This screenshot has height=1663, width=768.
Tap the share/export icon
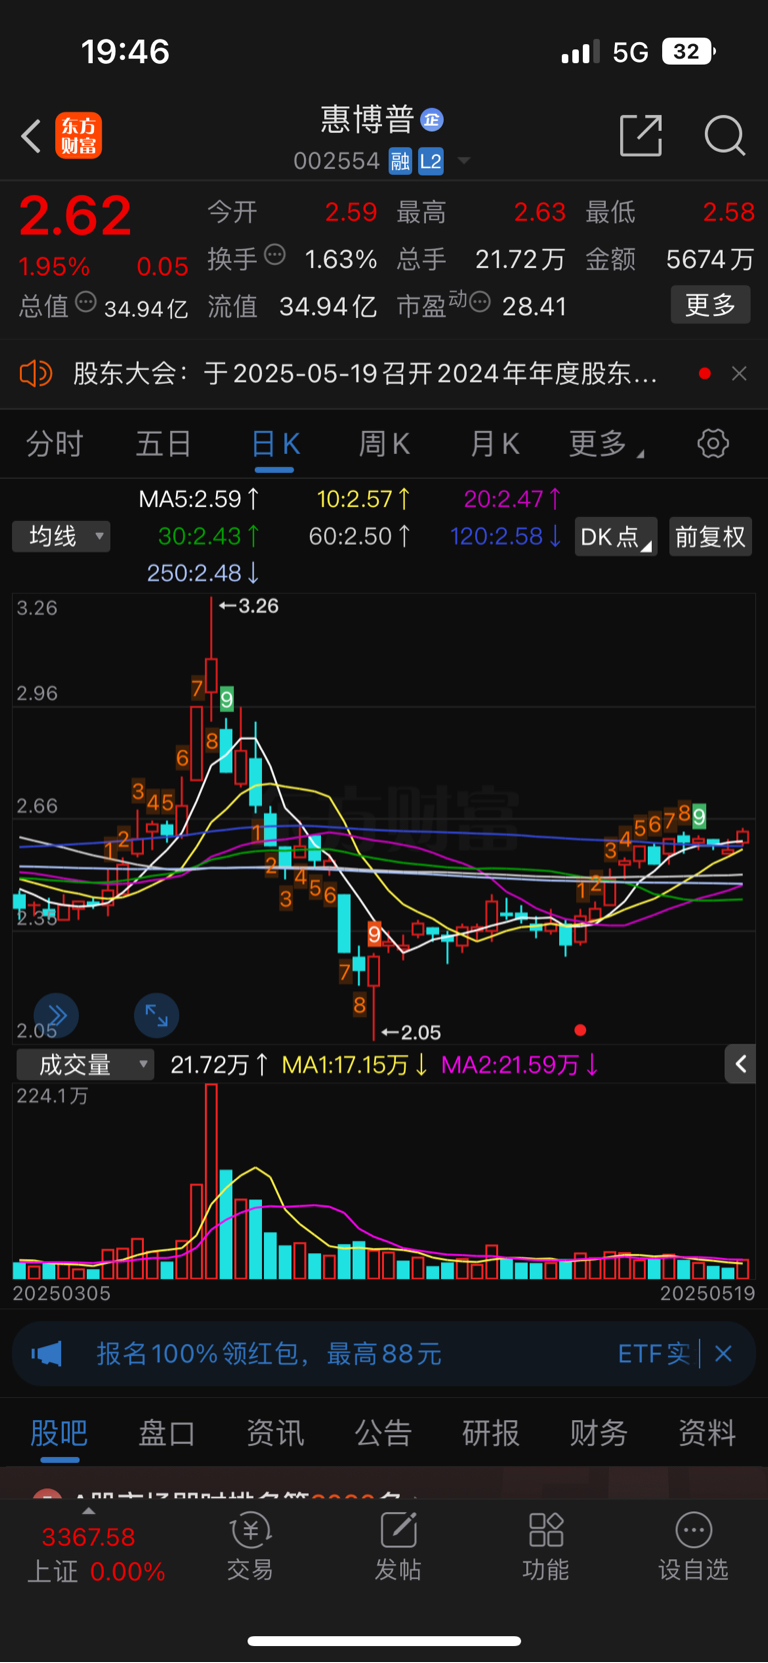coord(641,135)
